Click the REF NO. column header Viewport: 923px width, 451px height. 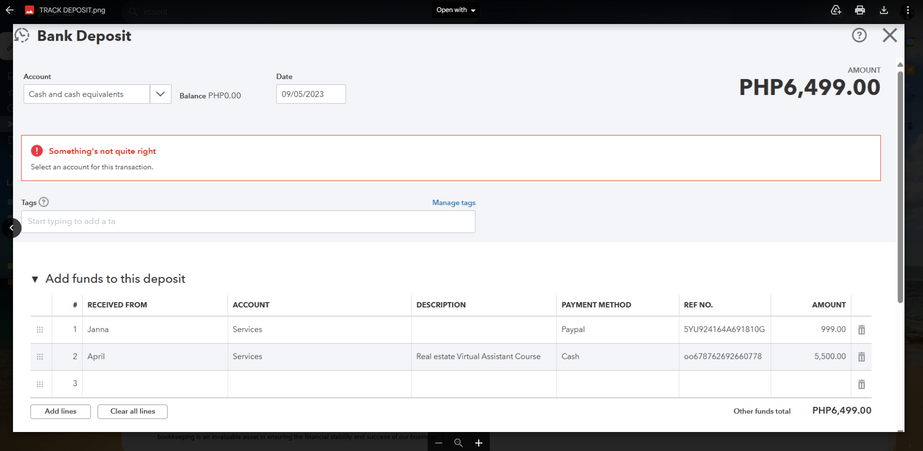698,305
